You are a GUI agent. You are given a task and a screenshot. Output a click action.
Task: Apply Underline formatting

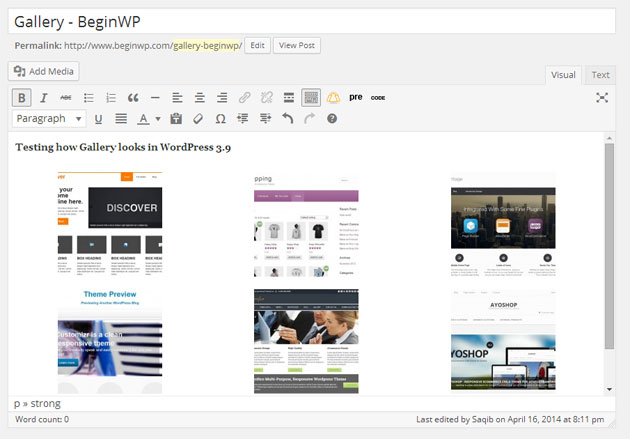tap(98, 119)
